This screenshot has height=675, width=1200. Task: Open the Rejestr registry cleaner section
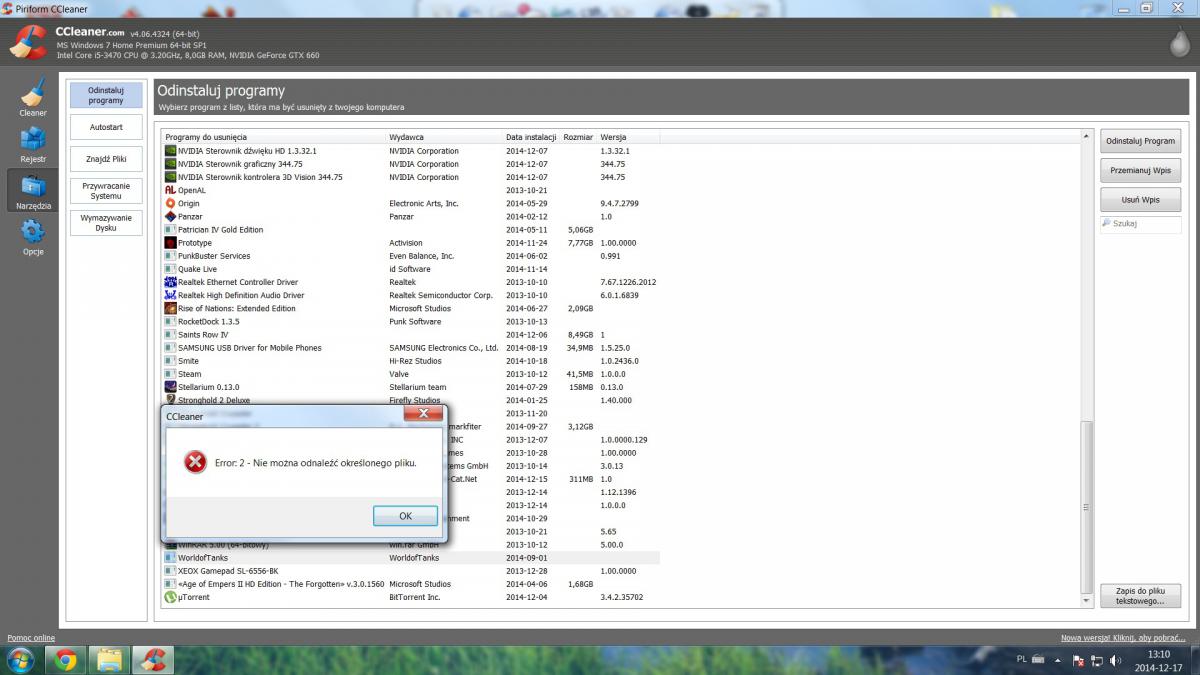(x=33, y=144)
